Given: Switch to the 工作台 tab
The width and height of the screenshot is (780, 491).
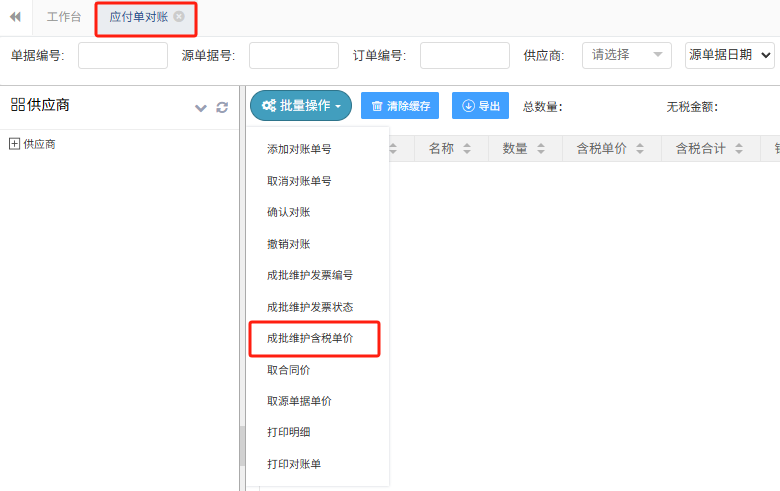Looking at the screenshot, I should 64,17.
